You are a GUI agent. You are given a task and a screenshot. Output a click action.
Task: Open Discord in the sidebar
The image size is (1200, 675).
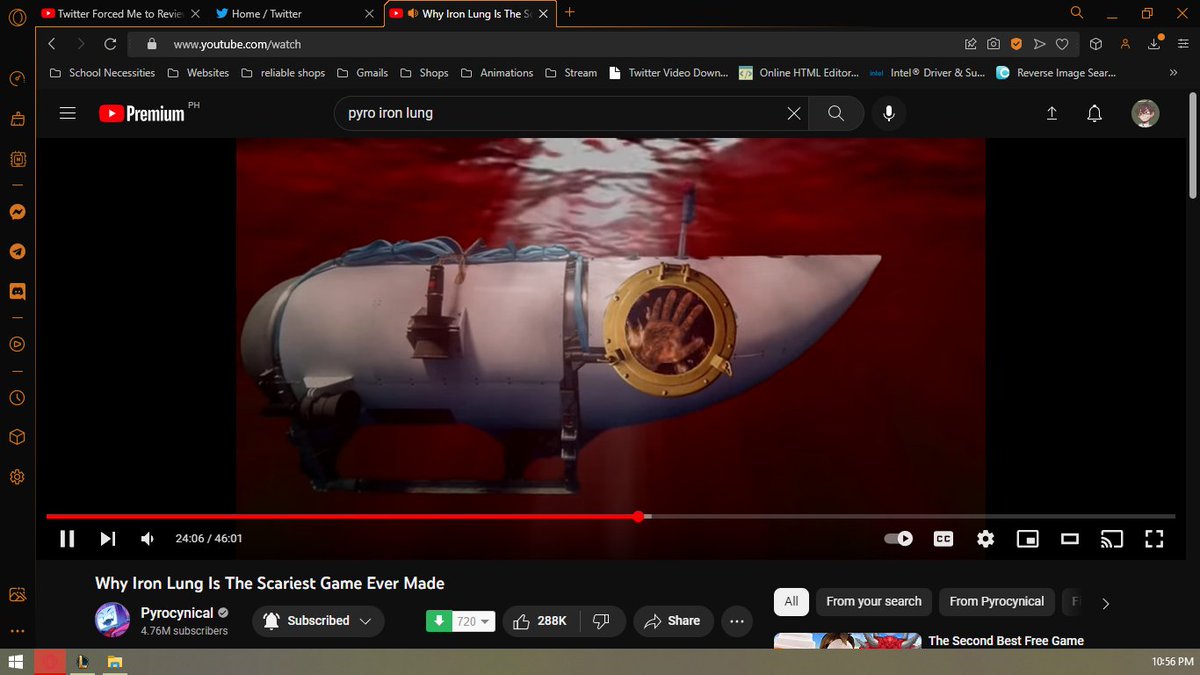click(16, 292)
